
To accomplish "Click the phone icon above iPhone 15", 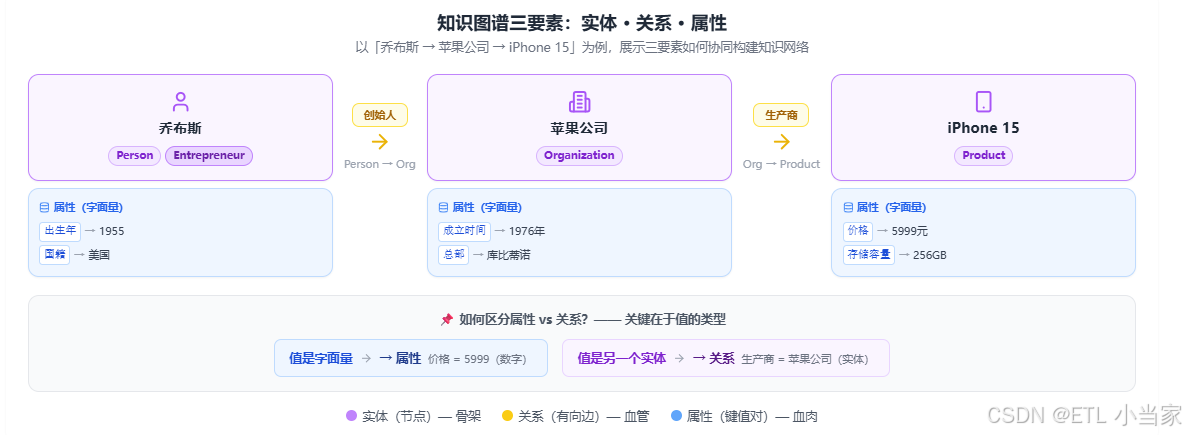I will (983, 101).
